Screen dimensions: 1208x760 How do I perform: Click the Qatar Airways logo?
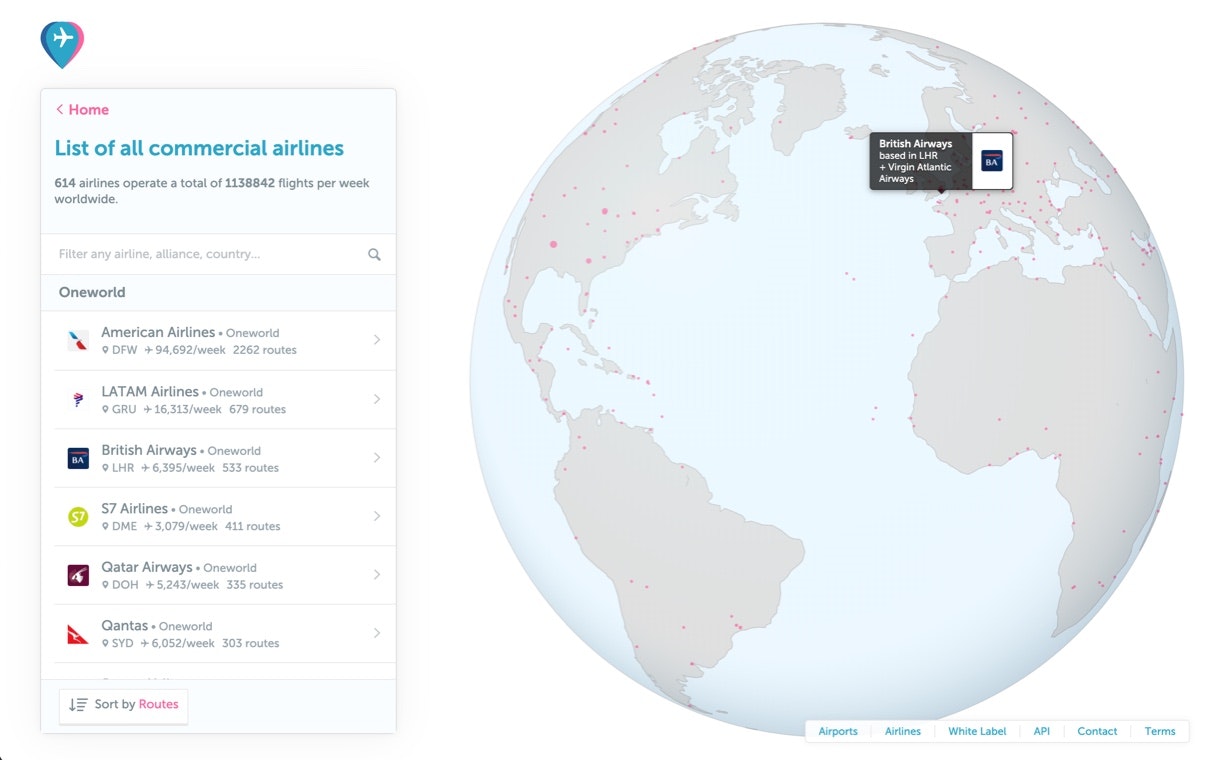tap(78, 575)
